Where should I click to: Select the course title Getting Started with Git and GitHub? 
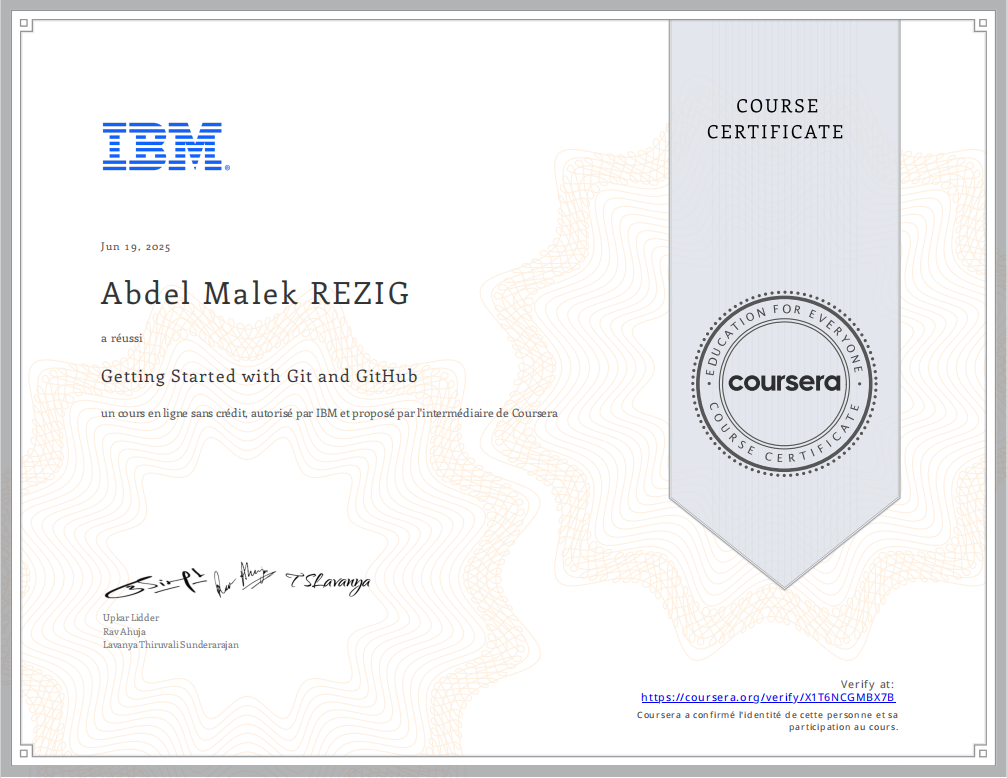[x=259, y=377]
